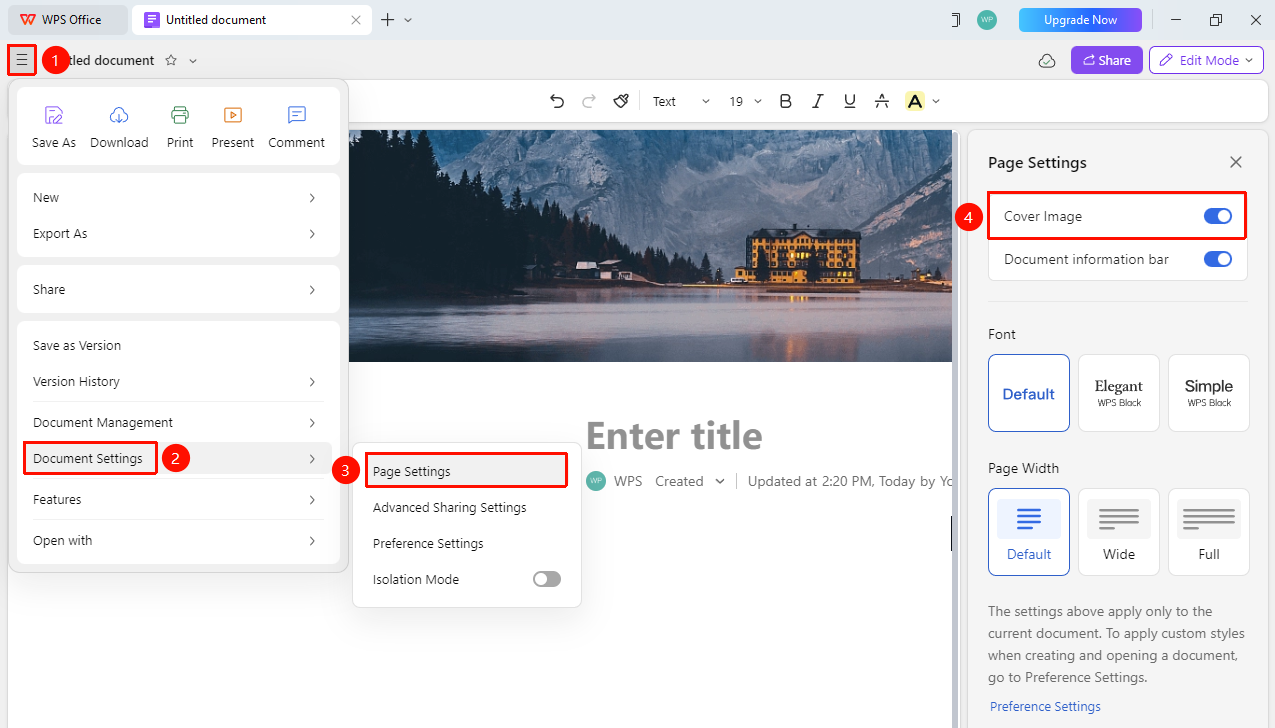Image resolution: width=1275 pixels, height=728 pixels.
Task: Start presentation with the Present icon
Action: pyautogui.click(x=233, y=115)
